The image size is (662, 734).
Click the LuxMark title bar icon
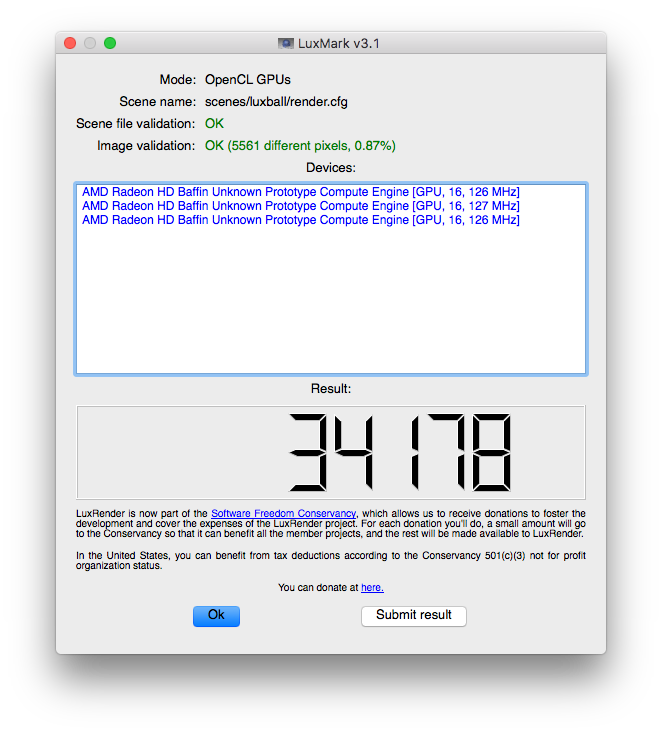click(x=286, y=44)
